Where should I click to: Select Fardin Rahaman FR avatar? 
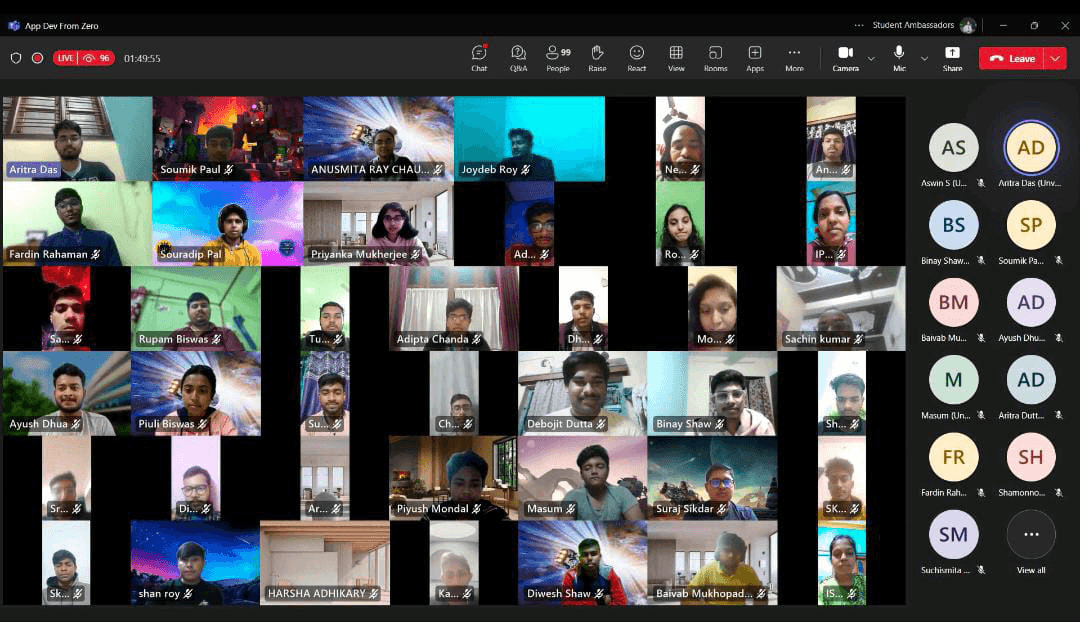953,457
